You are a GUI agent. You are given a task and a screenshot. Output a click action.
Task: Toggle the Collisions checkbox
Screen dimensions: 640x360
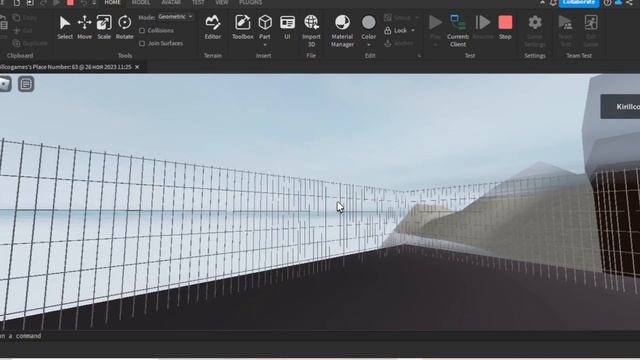[x=142, y=31]
